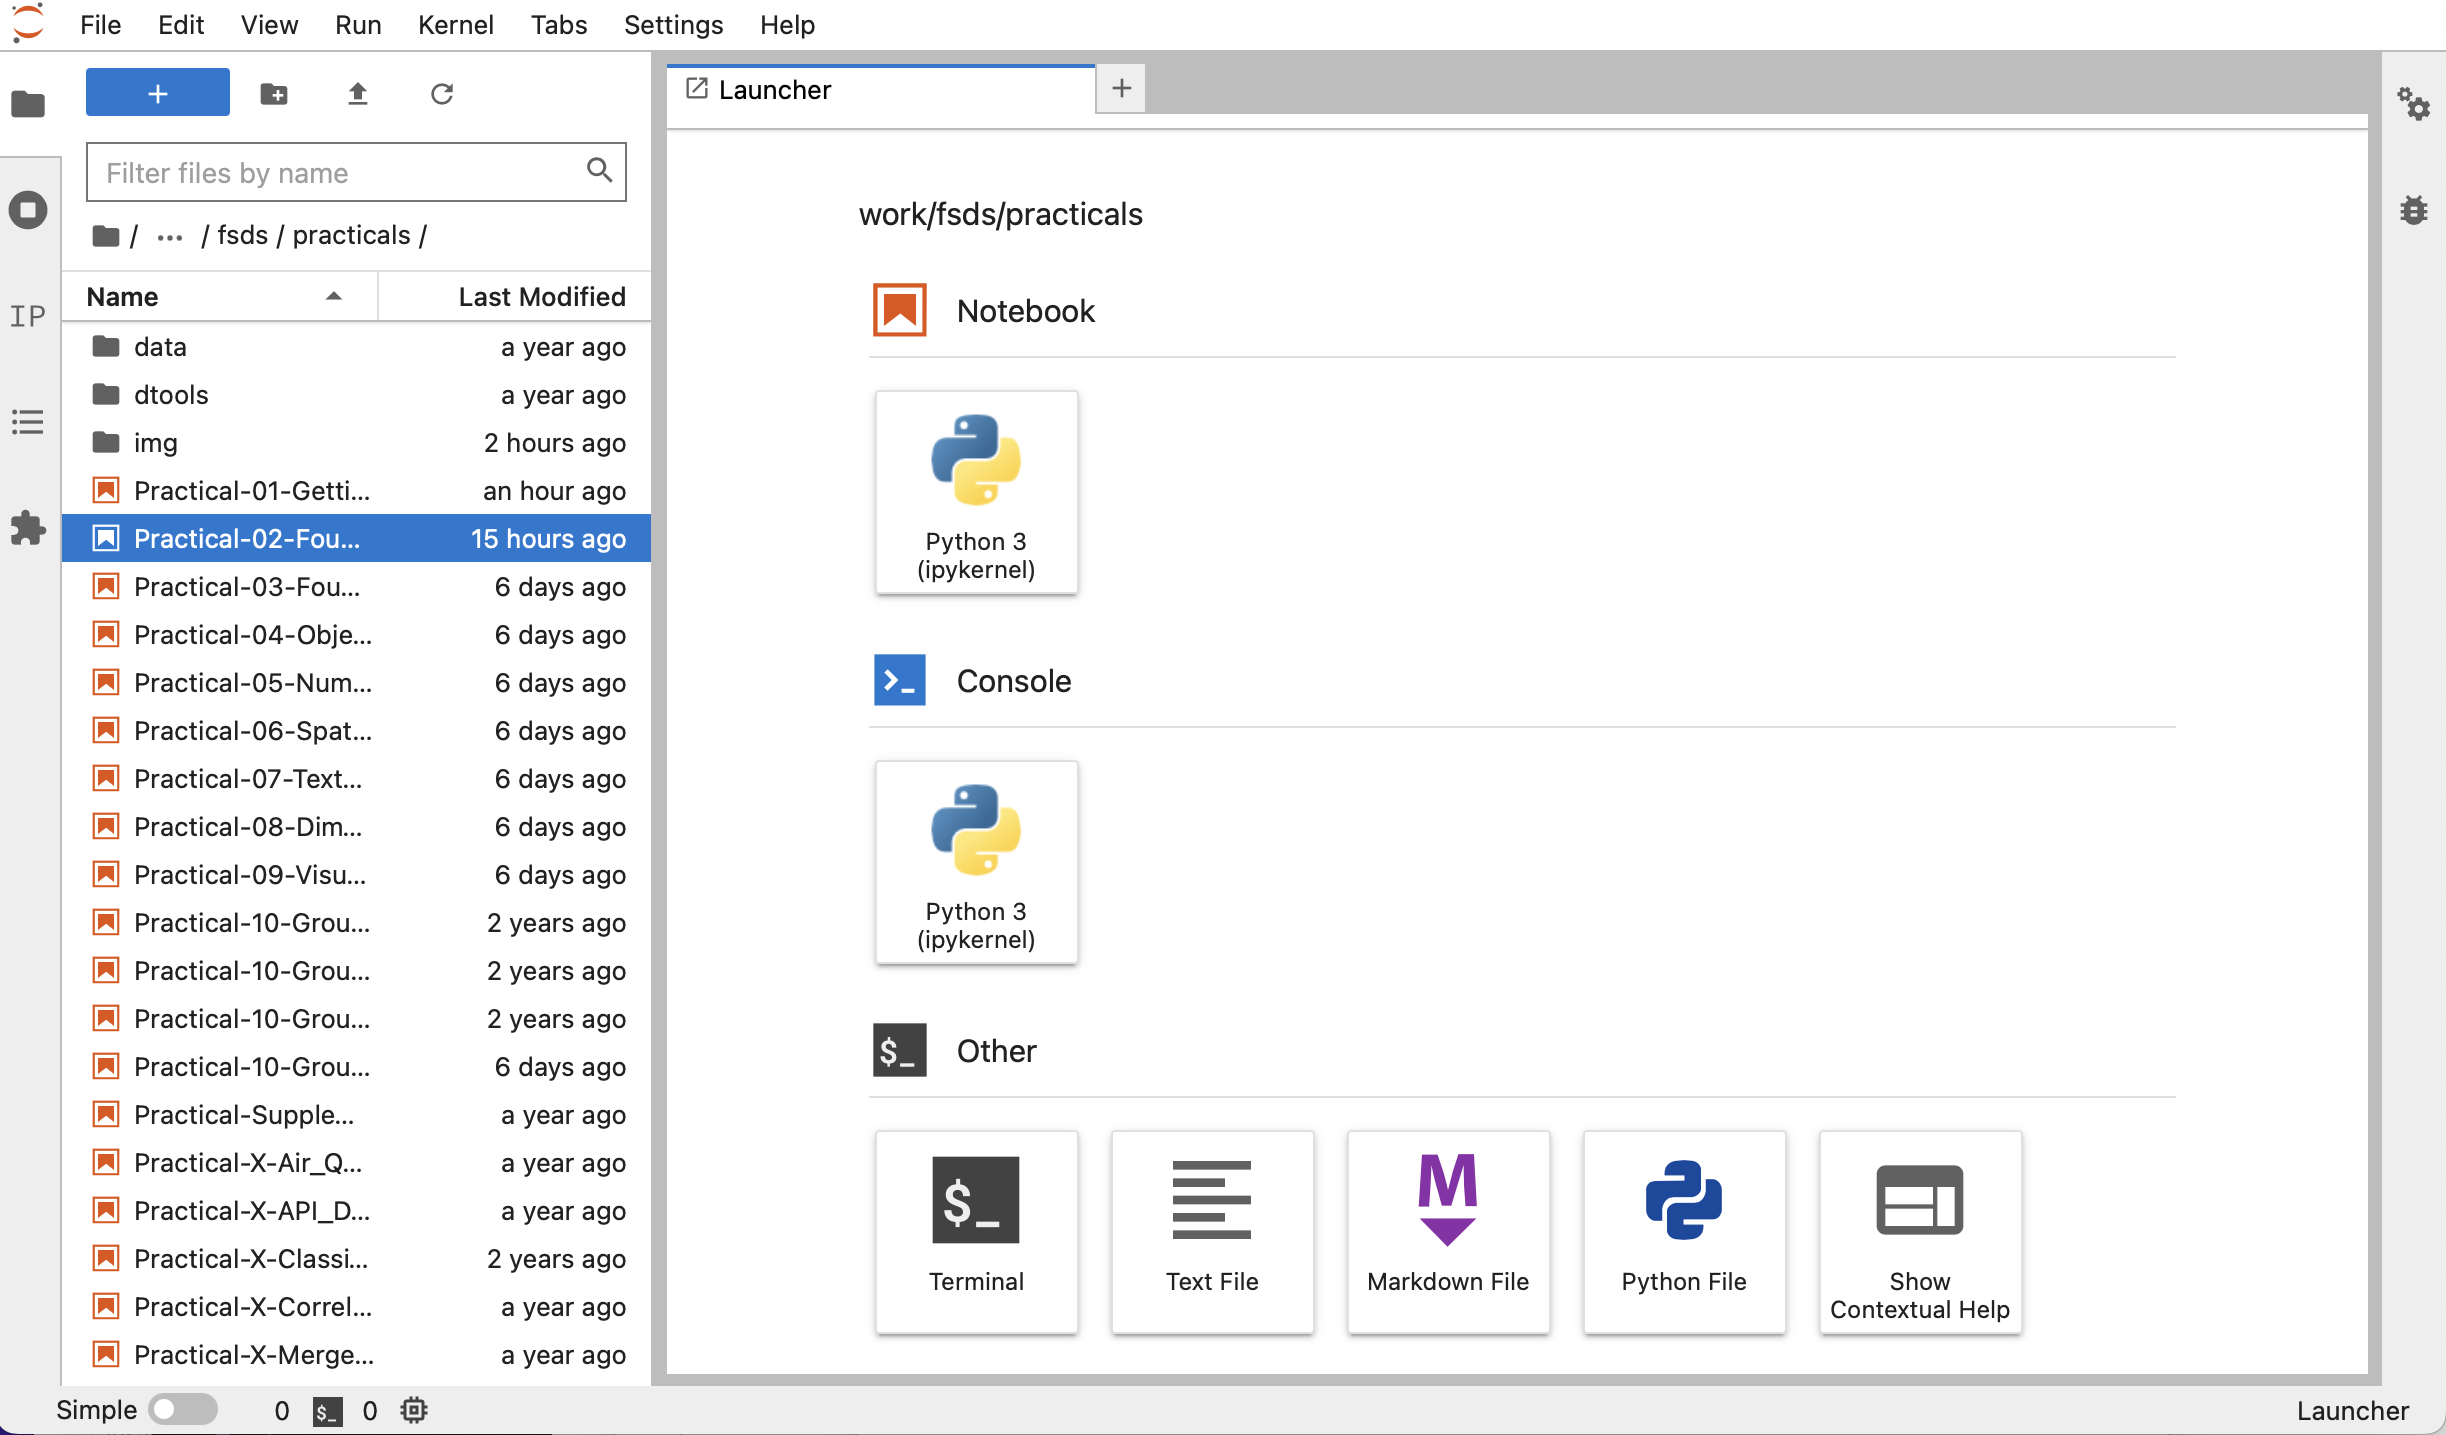Expand the collapsed breadcrumb ellipsis
Image resolution: width=2446 pixels, height=1435 pixels.
170,237
